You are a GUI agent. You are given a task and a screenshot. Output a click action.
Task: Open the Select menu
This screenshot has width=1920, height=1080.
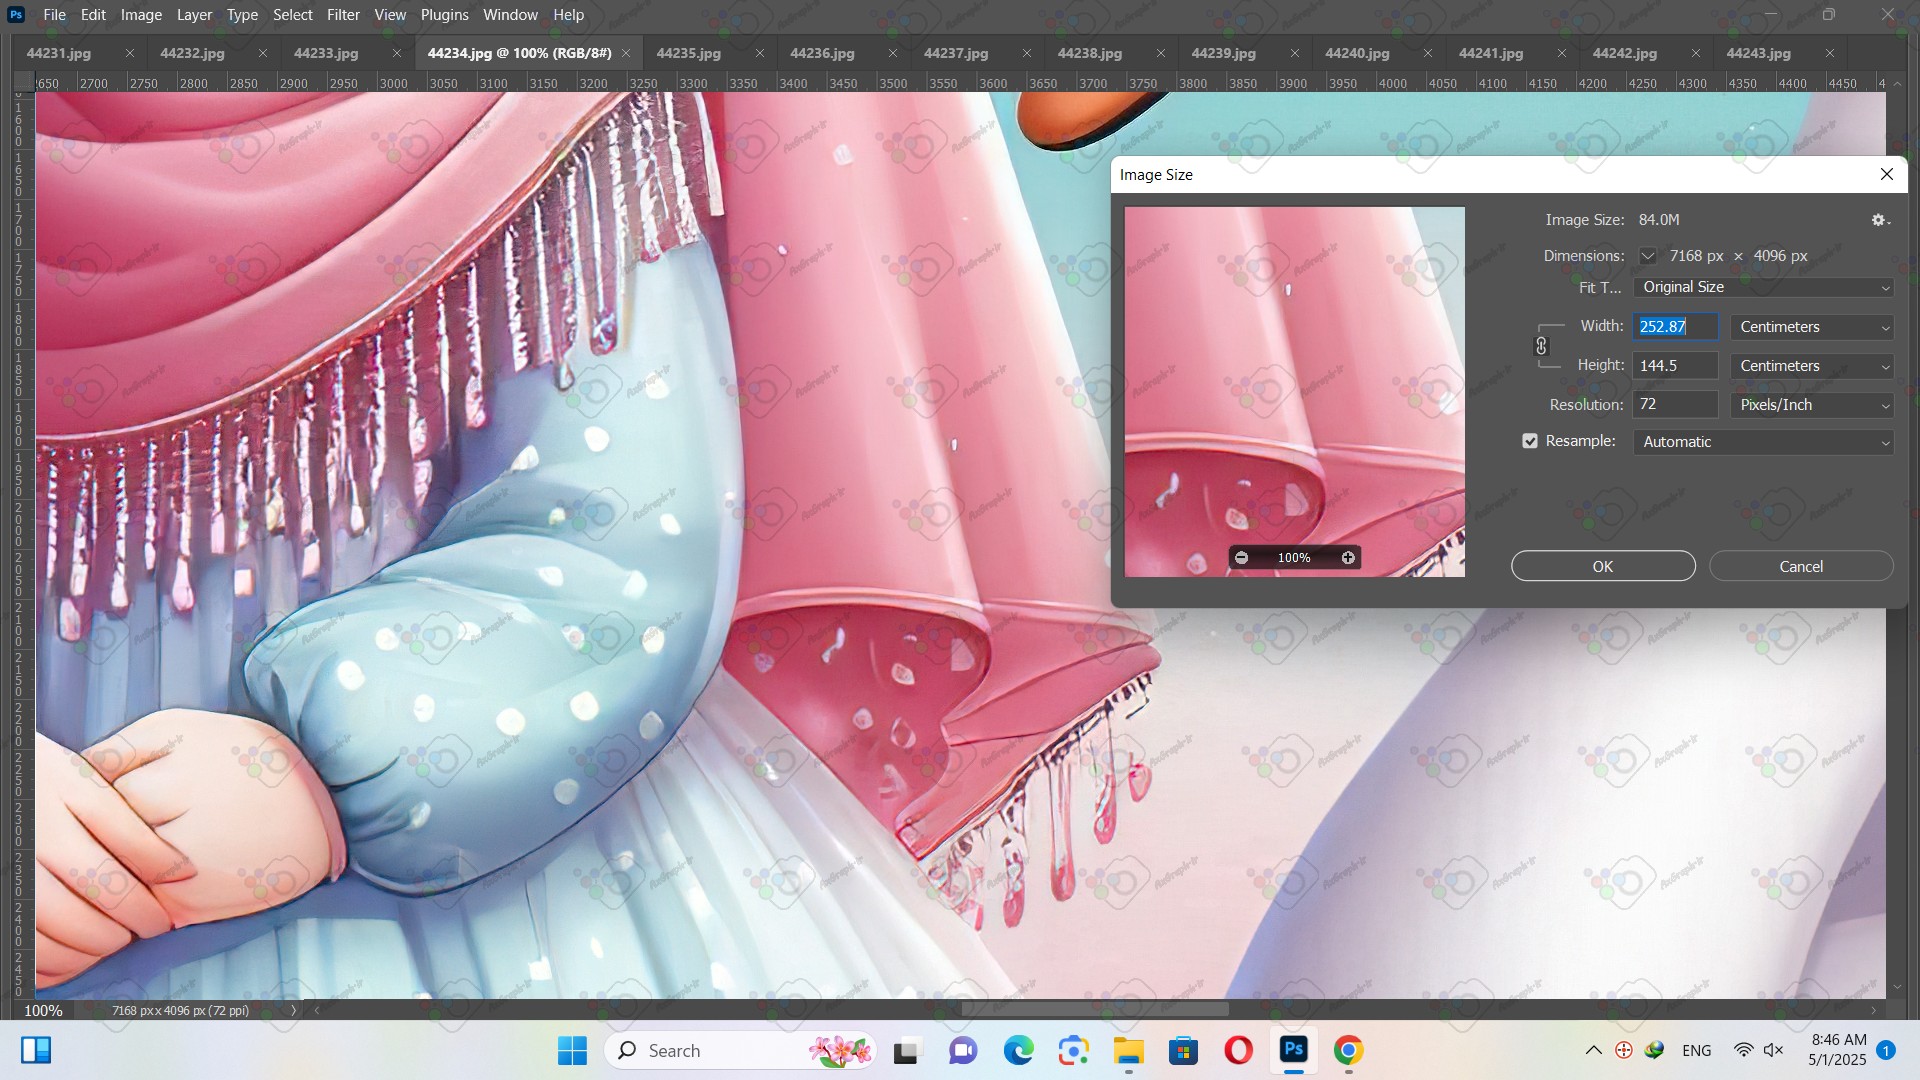click(x=293, y=15)
